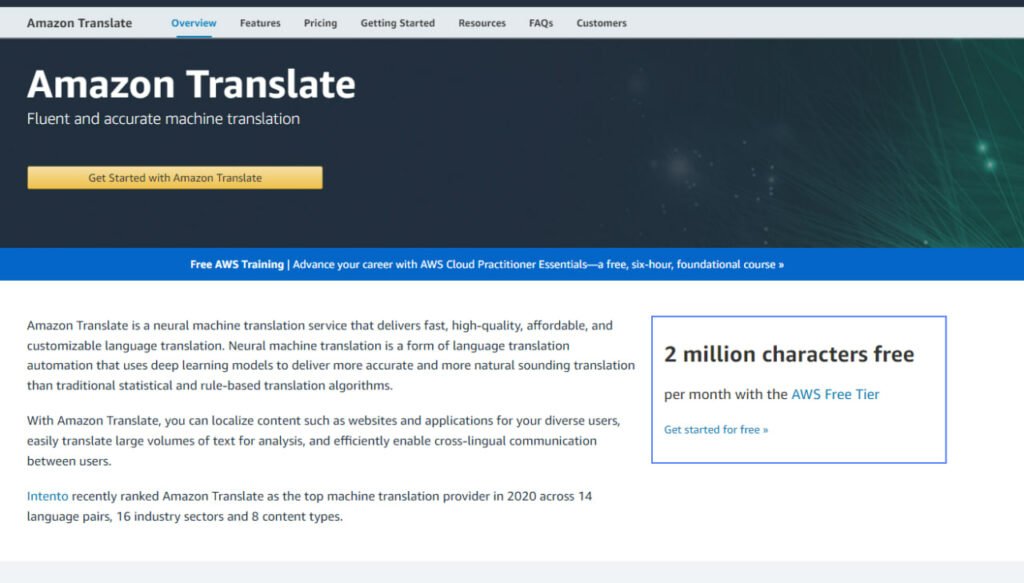Open the Resources tab
This screenshot has width=1024, height=583.
tap(482, 23)
